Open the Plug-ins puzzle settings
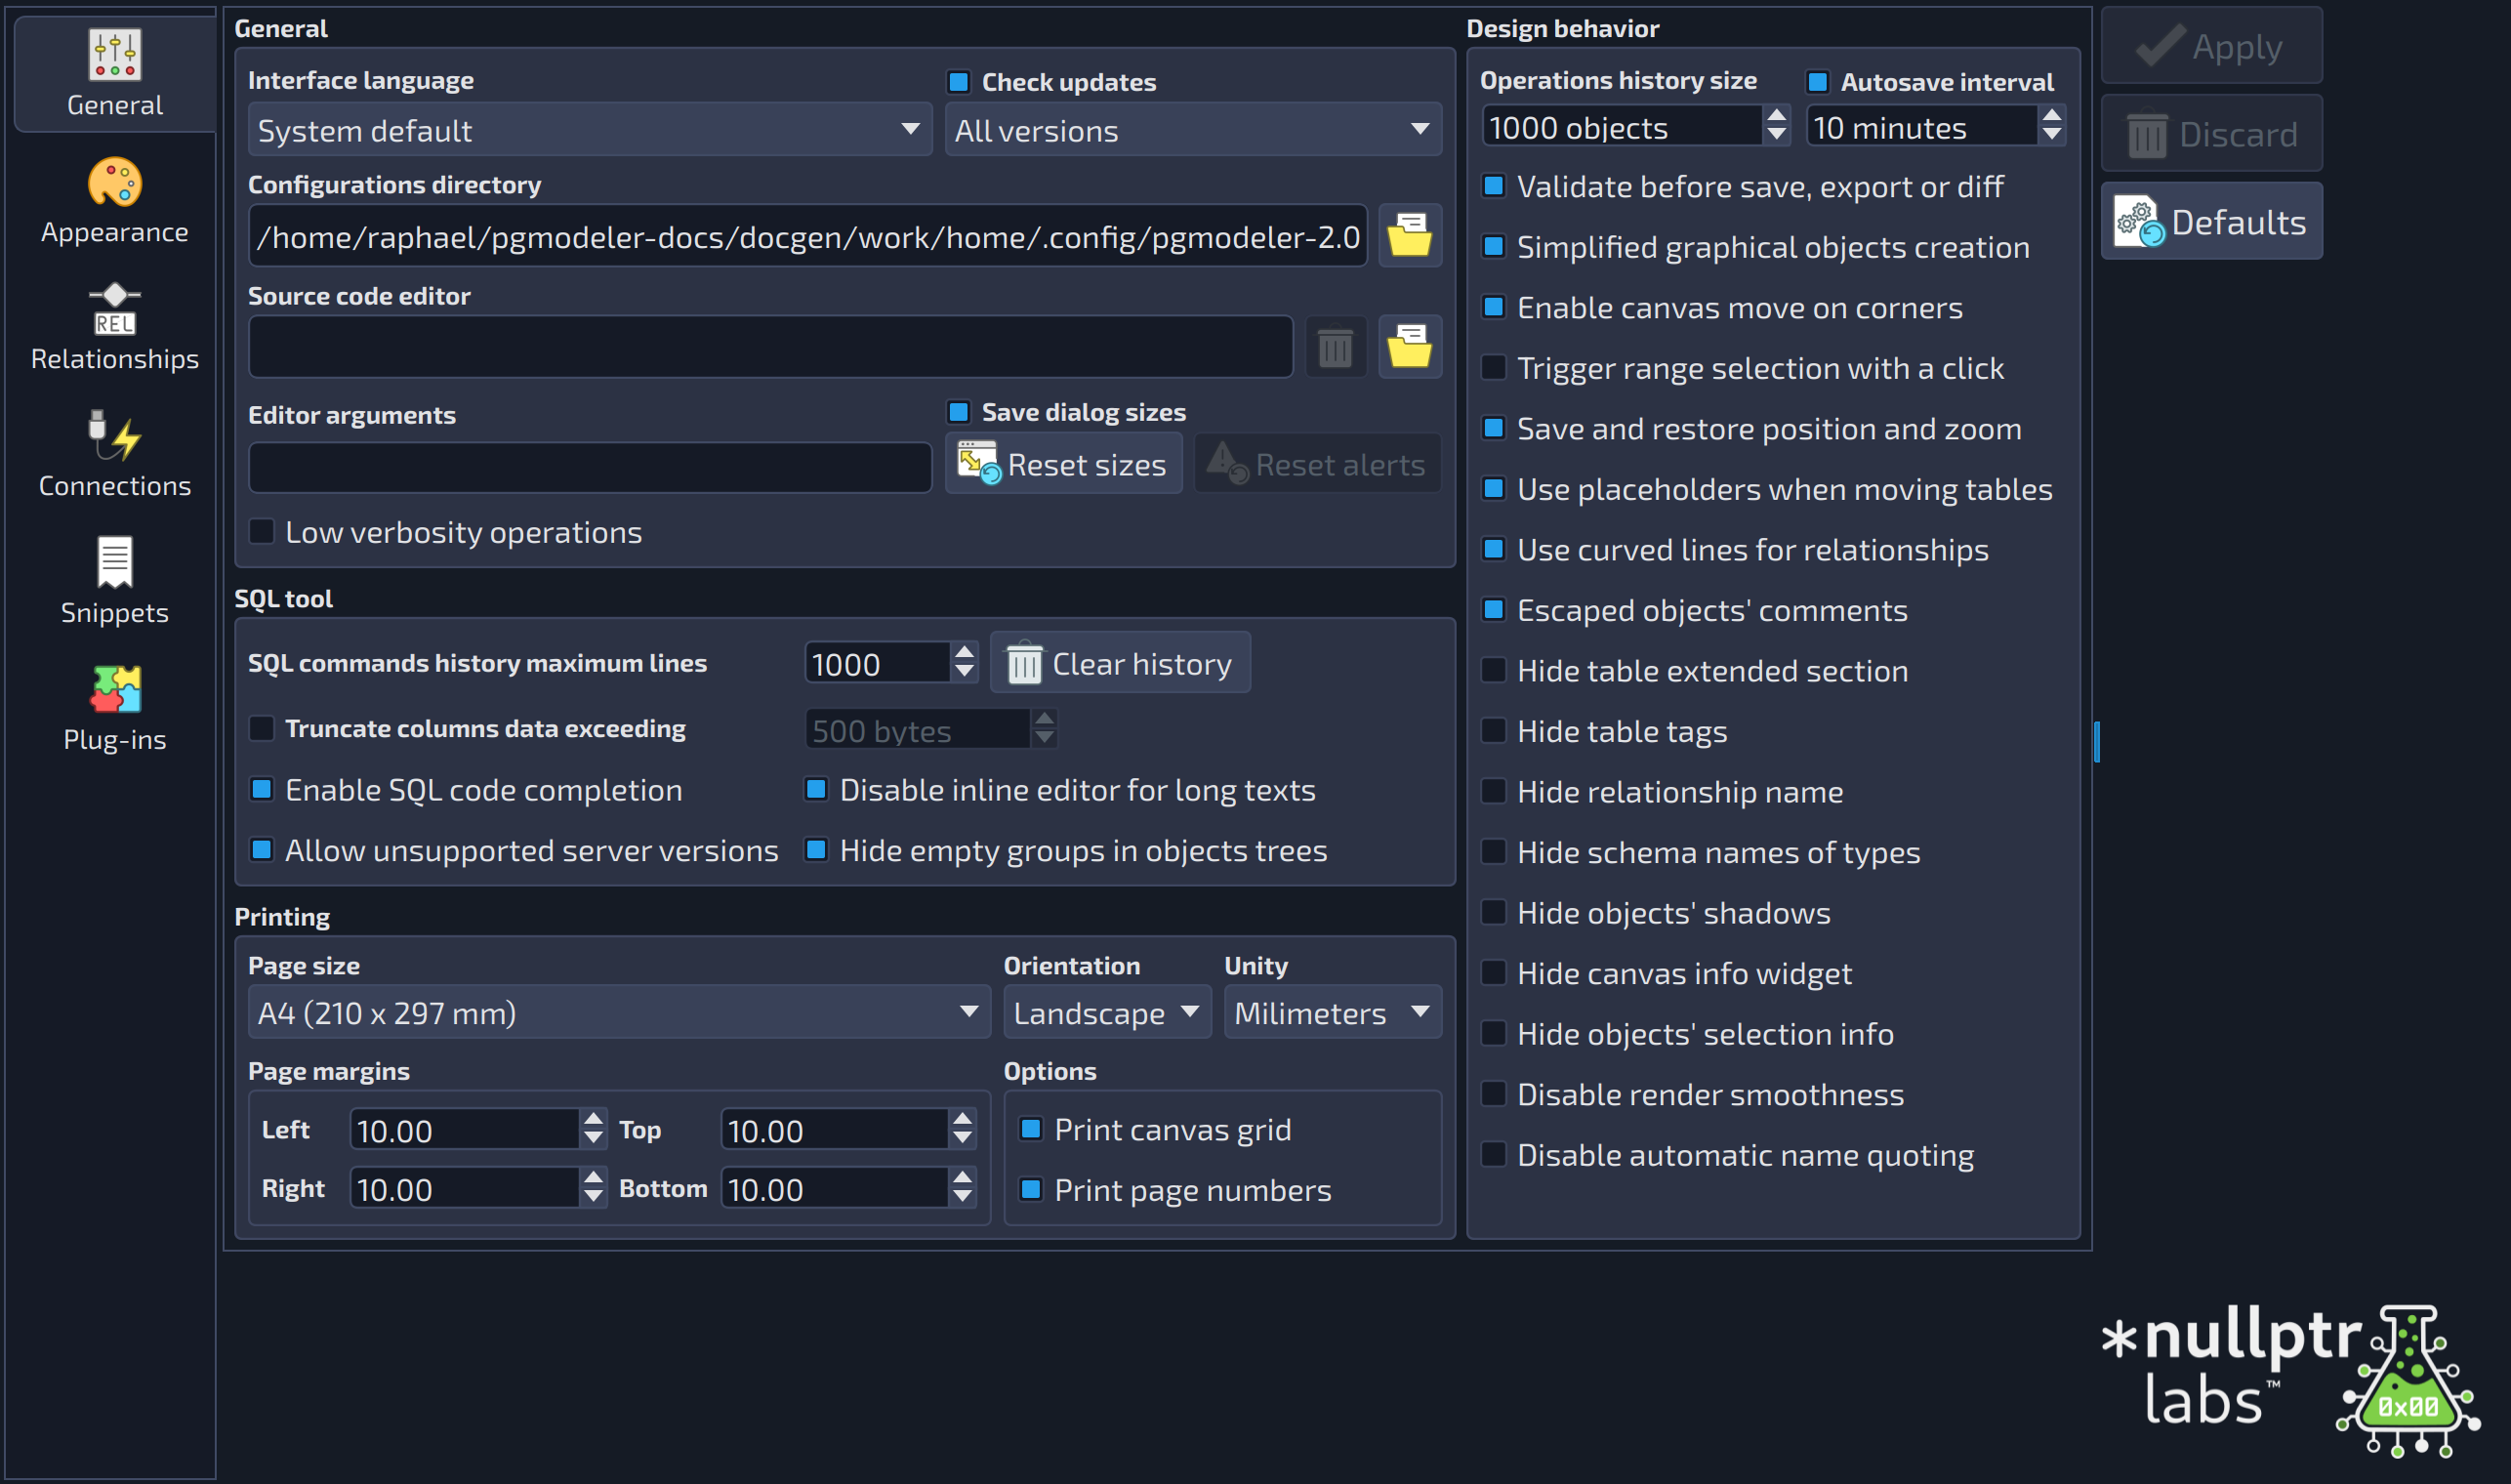This screenshot has width=2511, height=1484. click(114, 709)
